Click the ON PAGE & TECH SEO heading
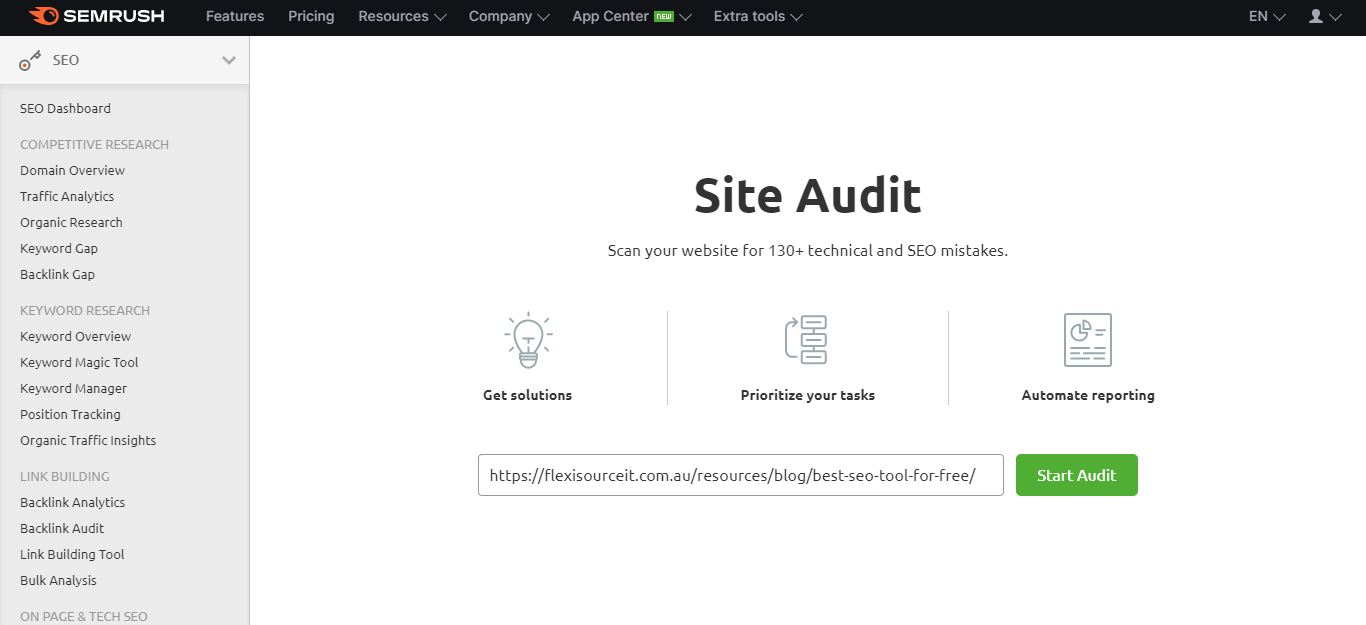 pos(83,616)
